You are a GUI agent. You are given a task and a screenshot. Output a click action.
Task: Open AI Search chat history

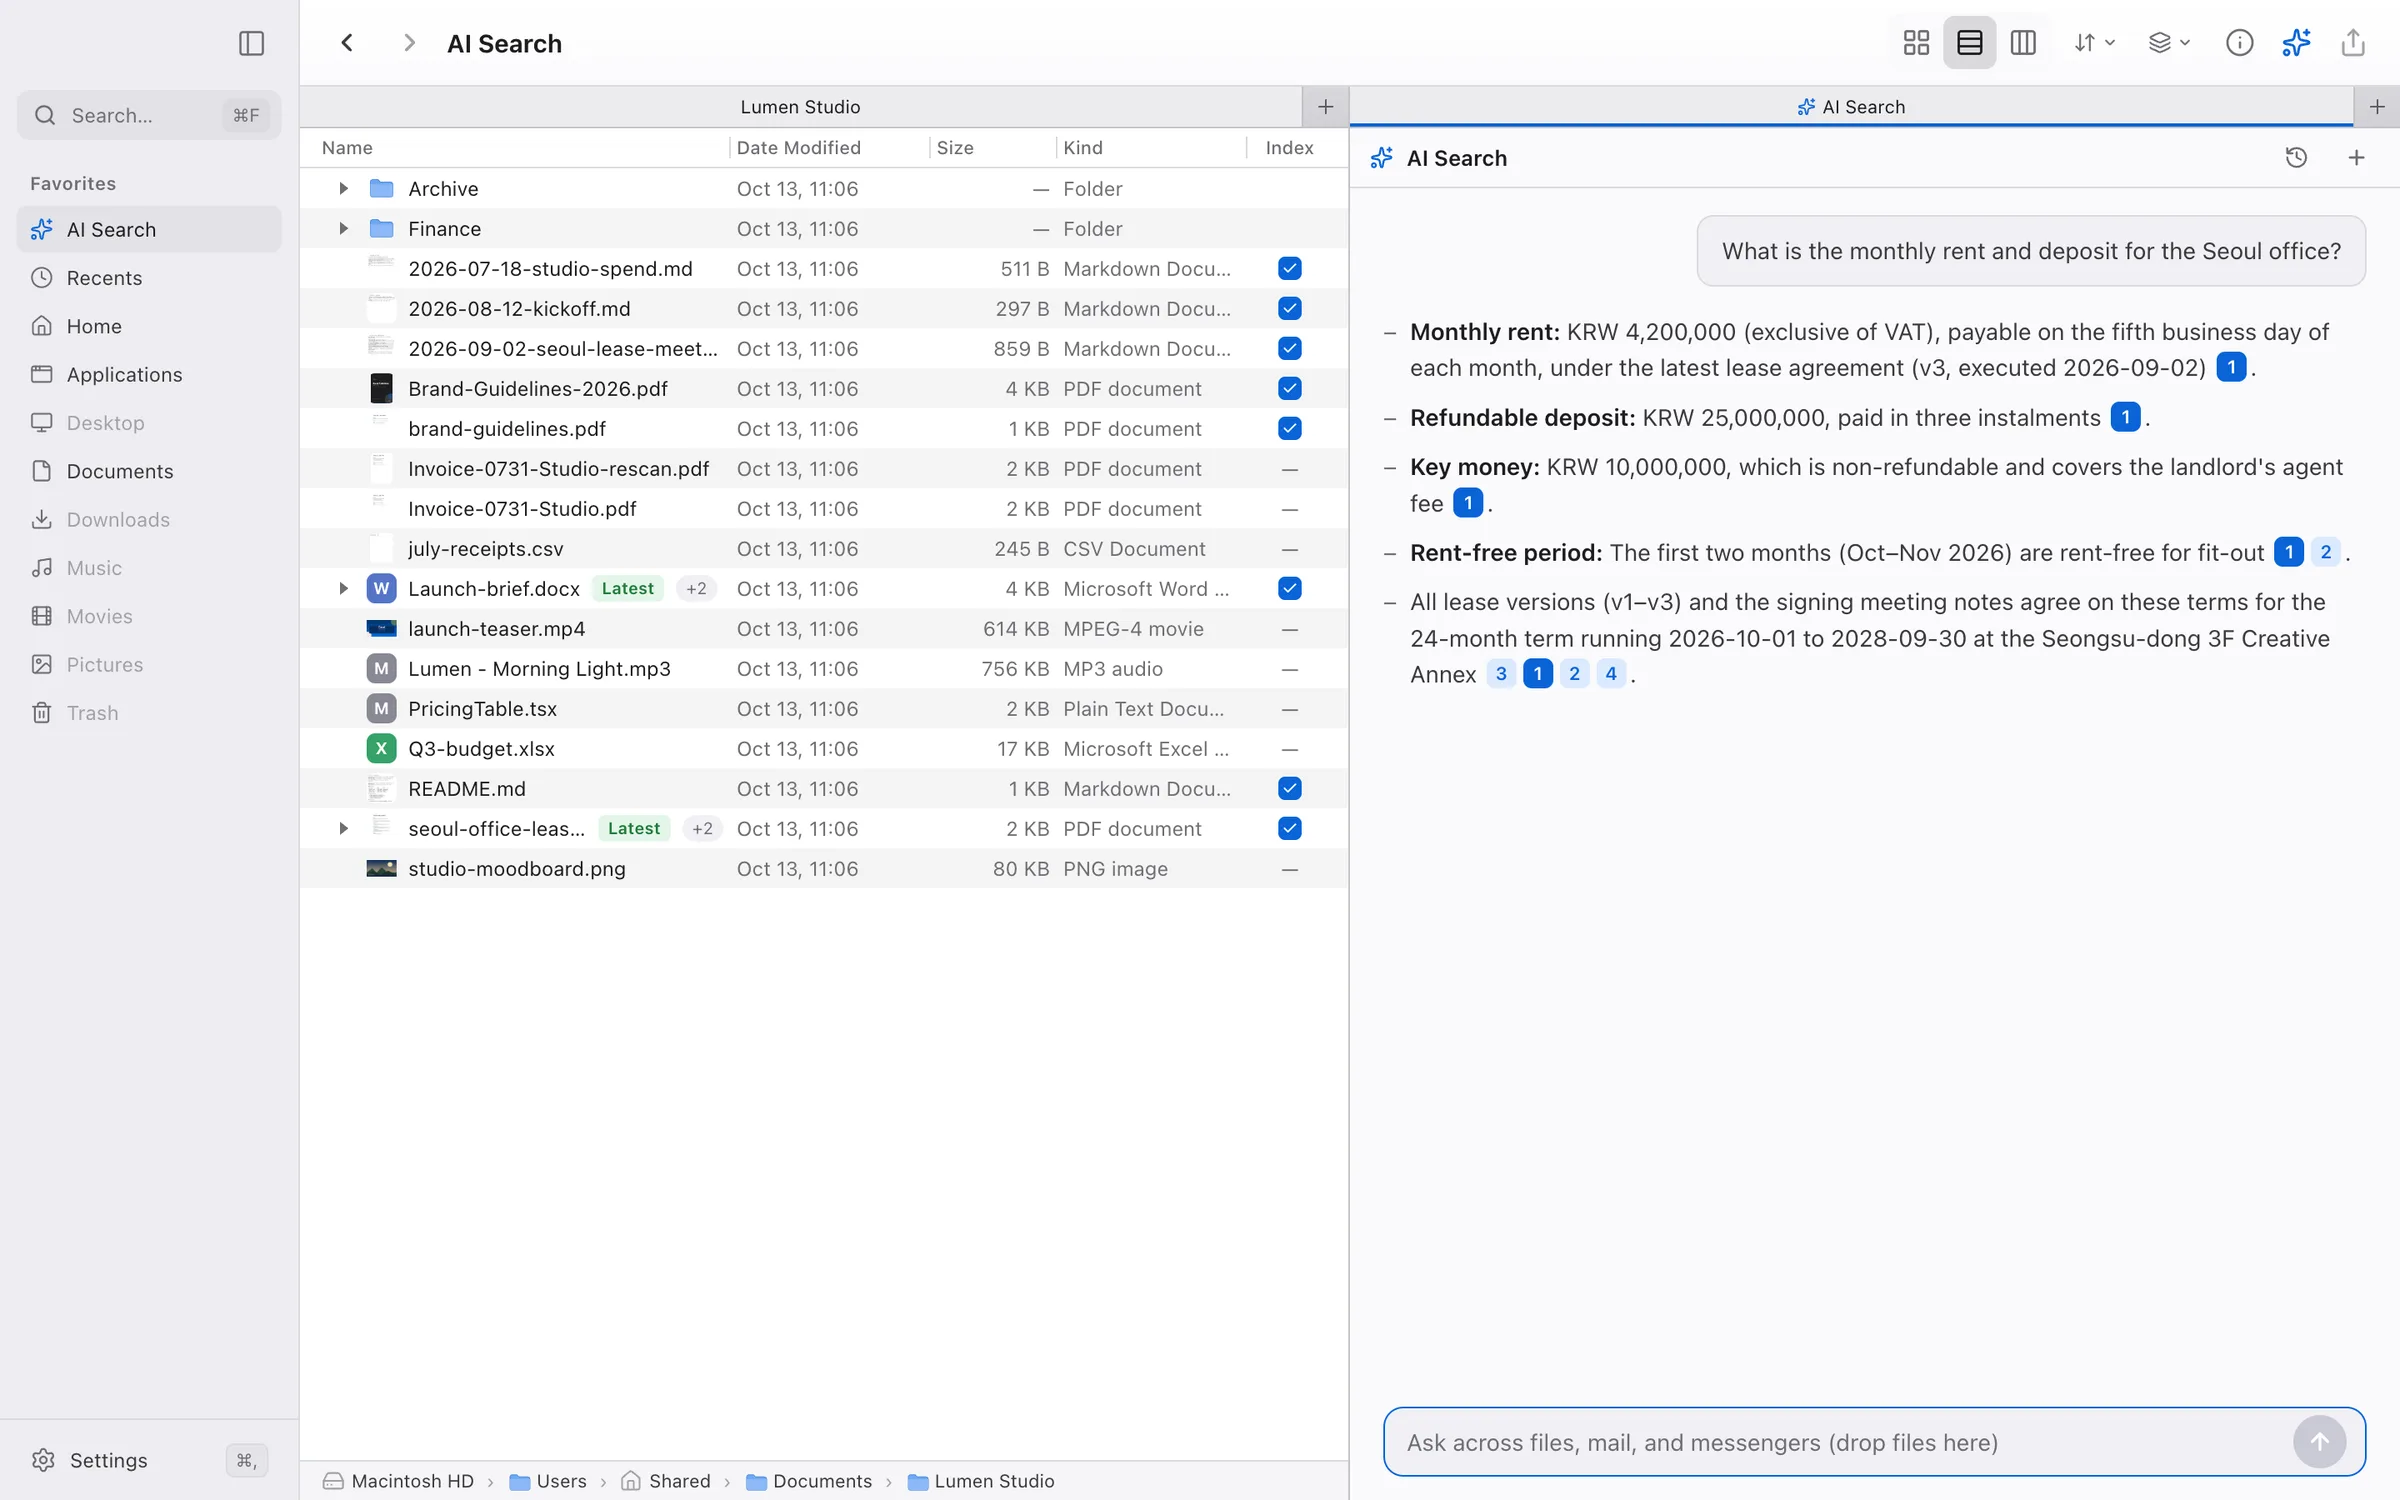(x=2296, y=158)
